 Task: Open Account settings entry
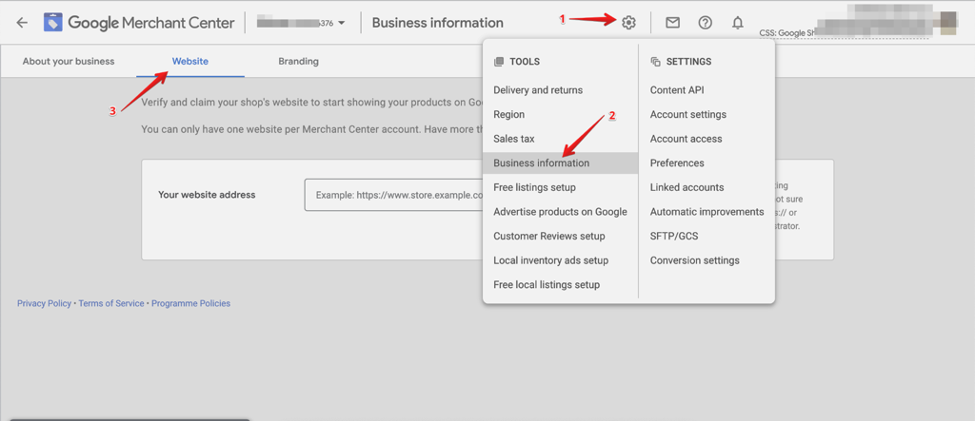tap(688, 114)
